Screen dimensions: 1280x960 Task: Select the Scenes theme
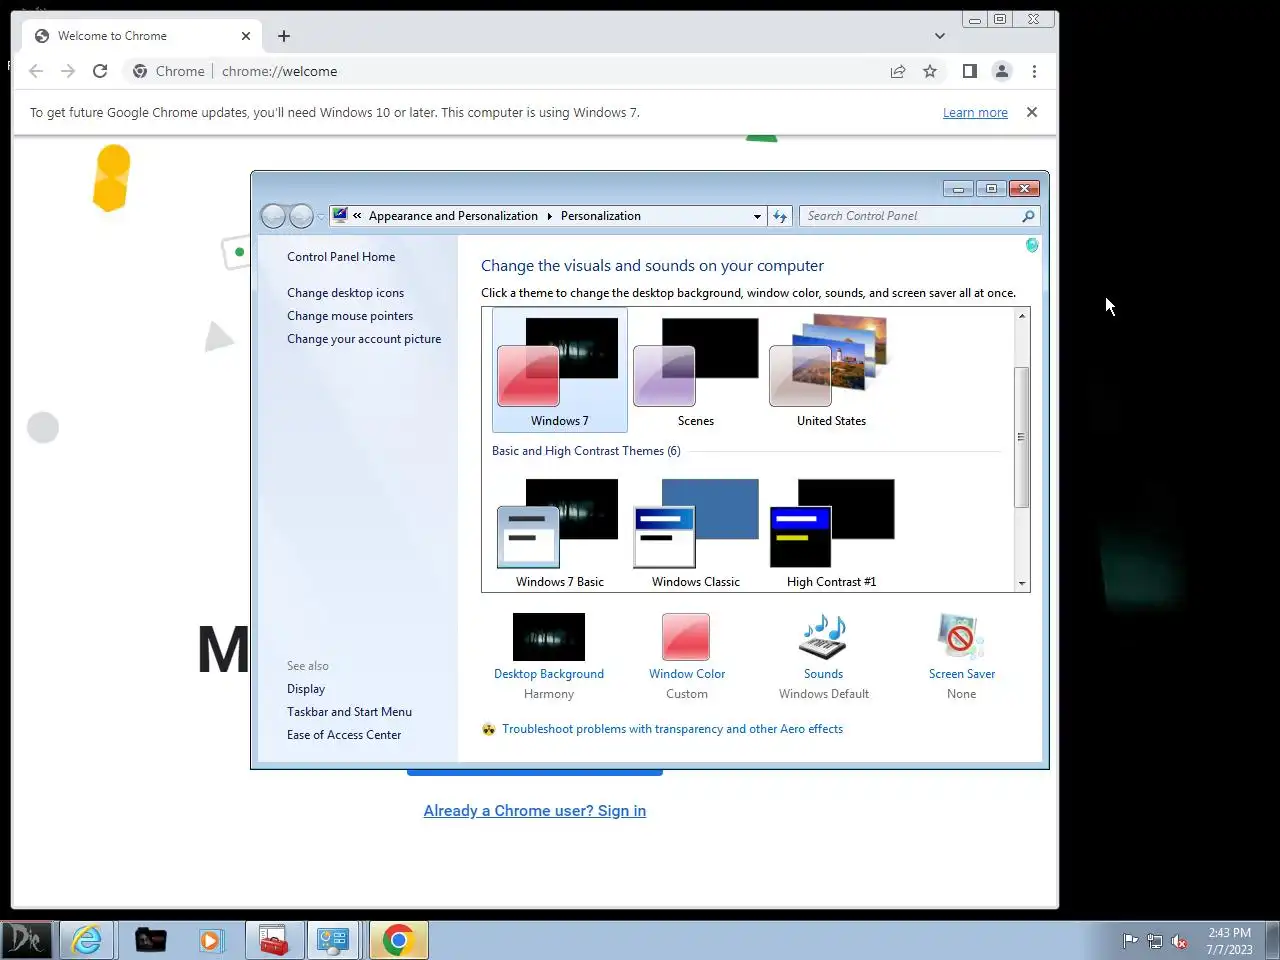tap(696, 370)
